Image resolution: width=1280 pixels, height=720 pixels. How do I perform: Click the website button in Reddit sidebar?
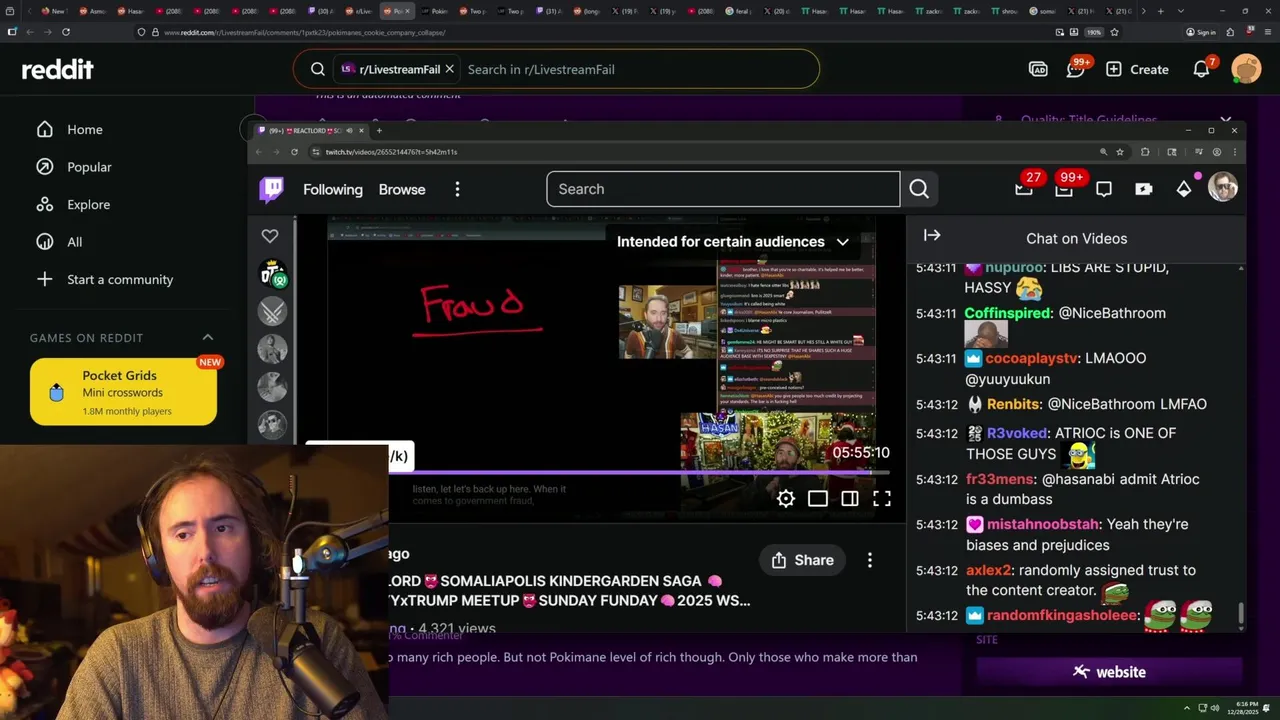[x=1109, y=672]
